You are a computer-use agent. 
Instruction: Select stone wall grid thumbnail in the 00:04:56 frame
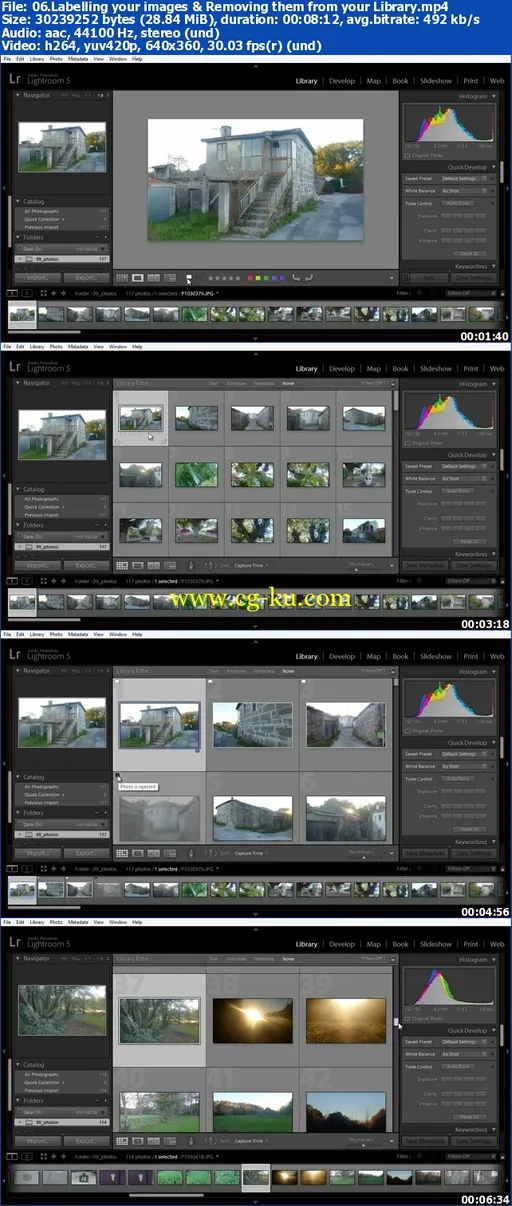point(251,725)
